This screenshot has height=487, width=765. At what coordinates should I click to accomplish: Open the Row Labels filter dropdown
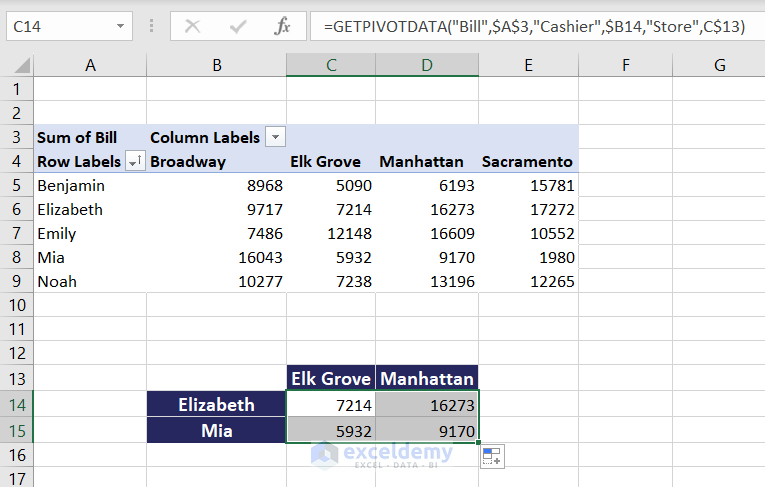[x=134, y=162]
